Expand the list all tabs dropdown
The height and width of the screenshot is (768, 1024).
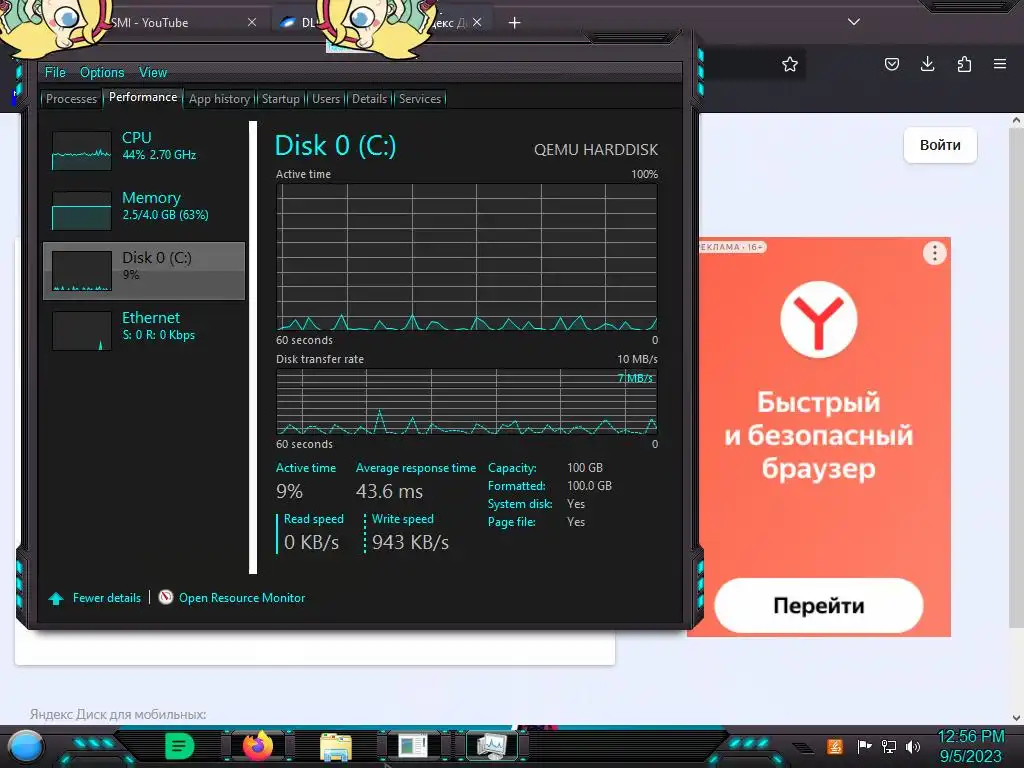point(854,22)
